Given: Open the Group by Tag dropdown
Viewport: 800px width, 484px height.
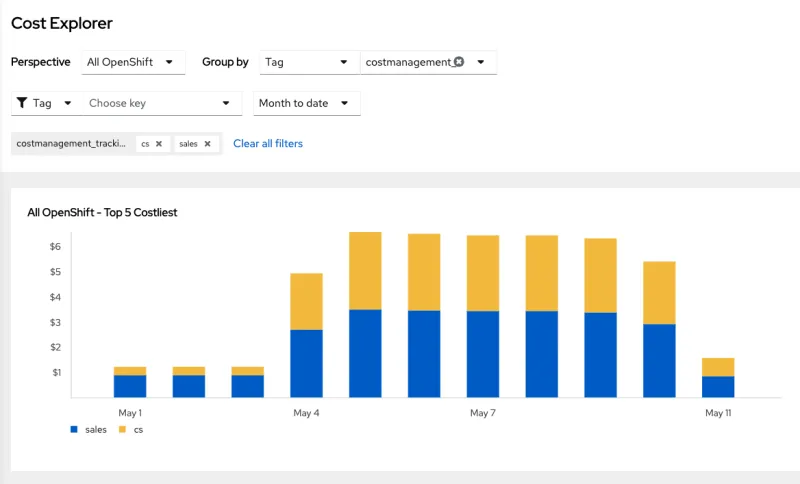Looking at the screenshot, I should pos(308,62).
